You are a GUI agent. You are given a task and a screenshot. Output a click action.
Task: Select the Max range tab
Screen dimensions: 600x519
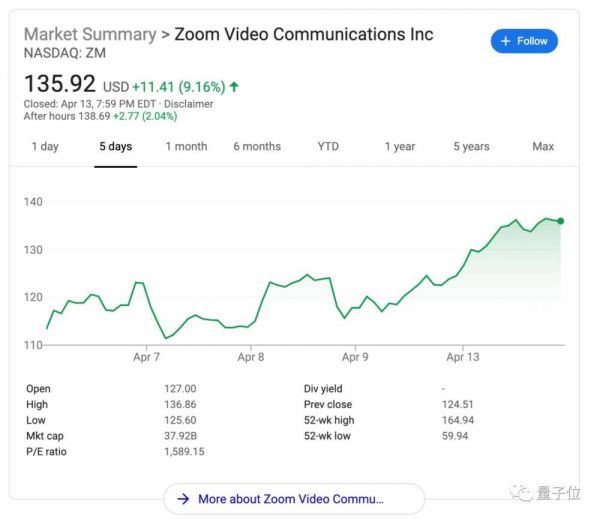(x=543, y=147)
